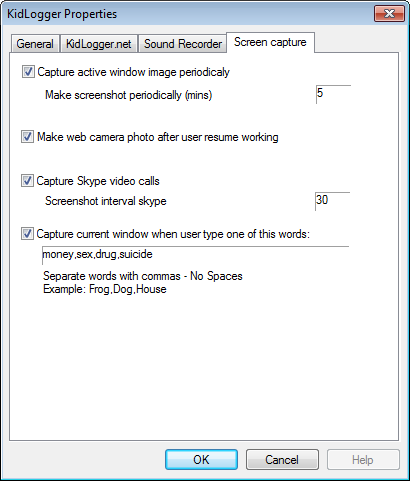The width and height of the screenshot is (410, 481).
Task: Click the Example: Frog,Dog,House text
Action: tap(105, 289)
